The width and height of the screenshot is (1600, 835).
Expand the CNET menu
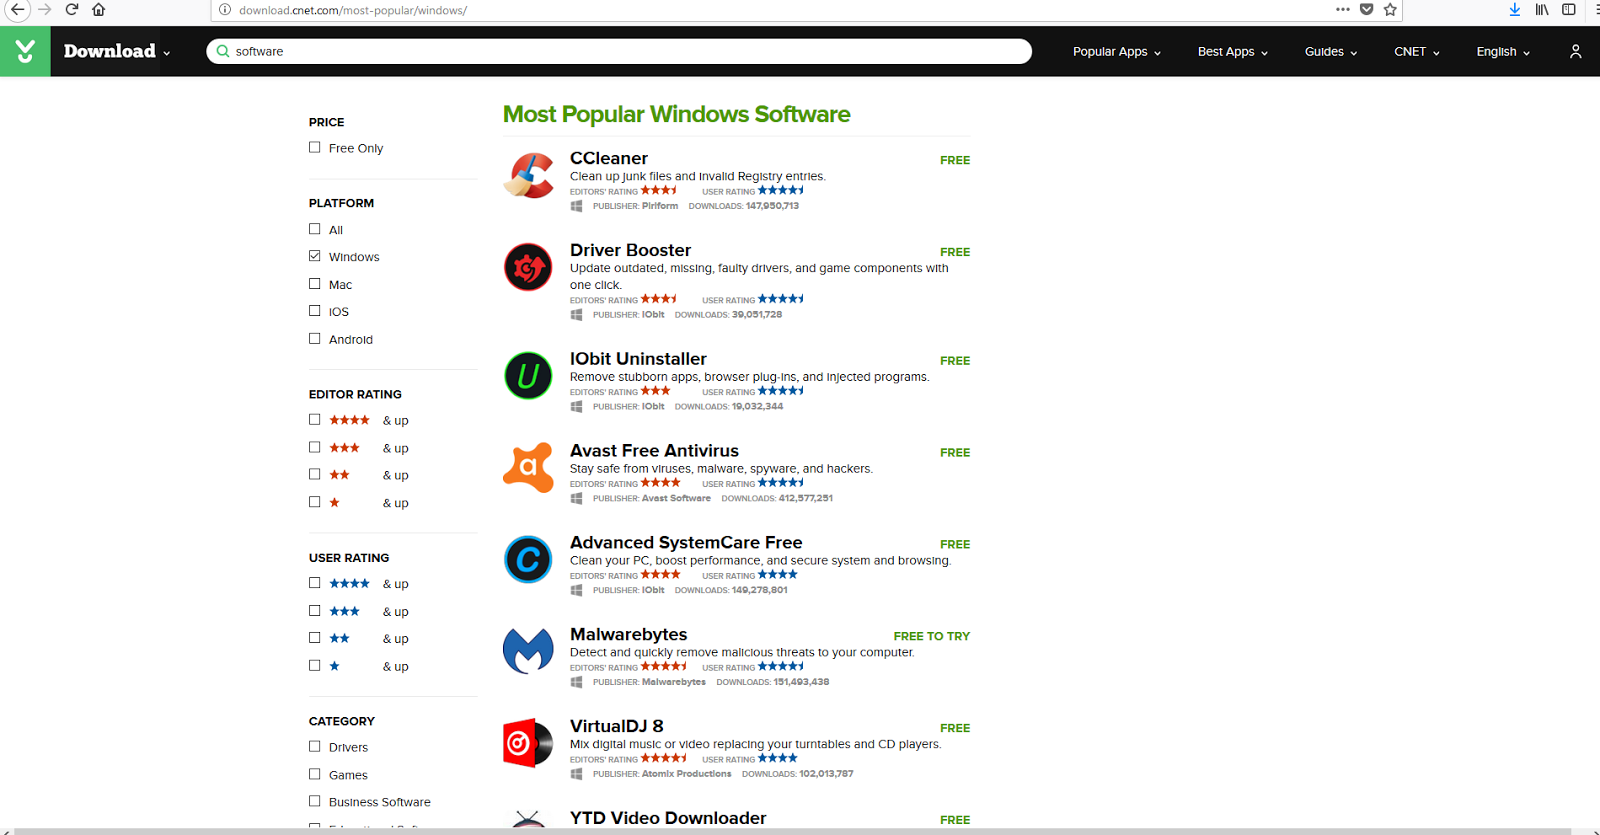(1417, 52)
